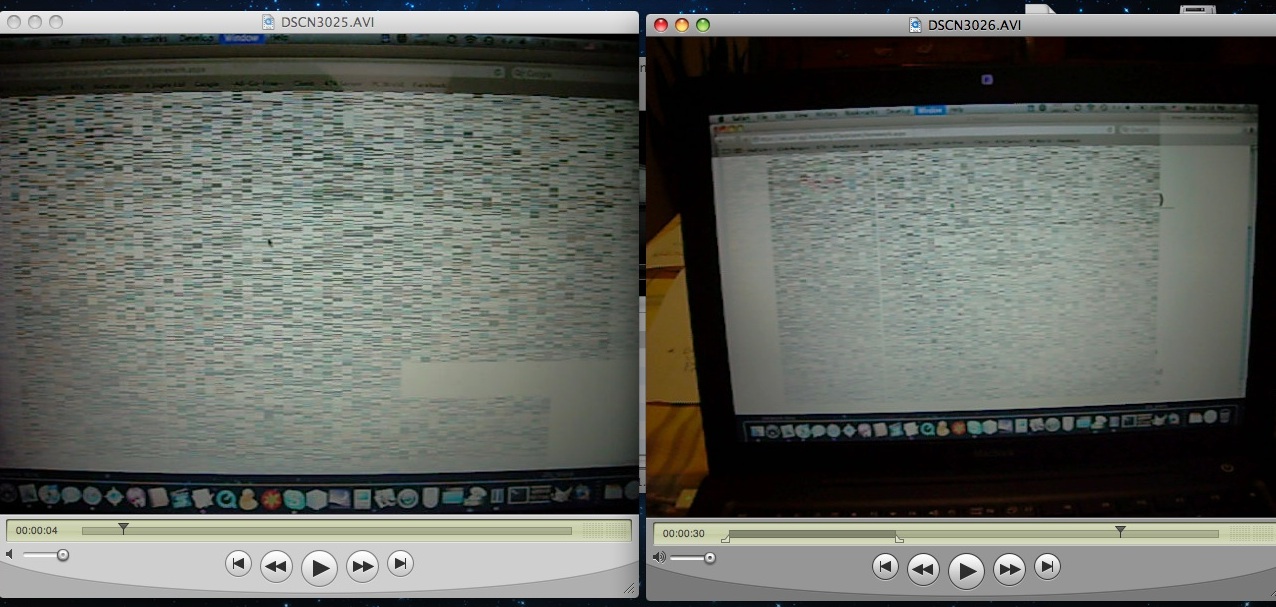
Task: Jump to start of DSCN3026.AVI
Action: 885,568
